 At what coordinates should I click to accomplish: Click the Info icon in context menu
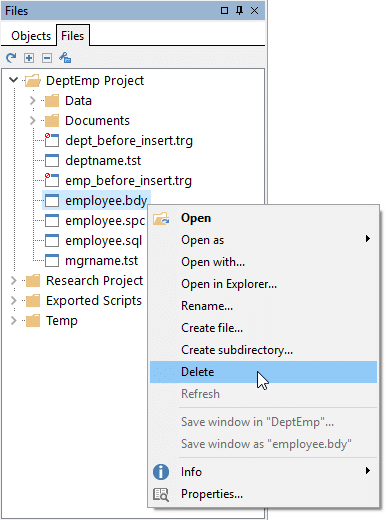tap(161, 472)
